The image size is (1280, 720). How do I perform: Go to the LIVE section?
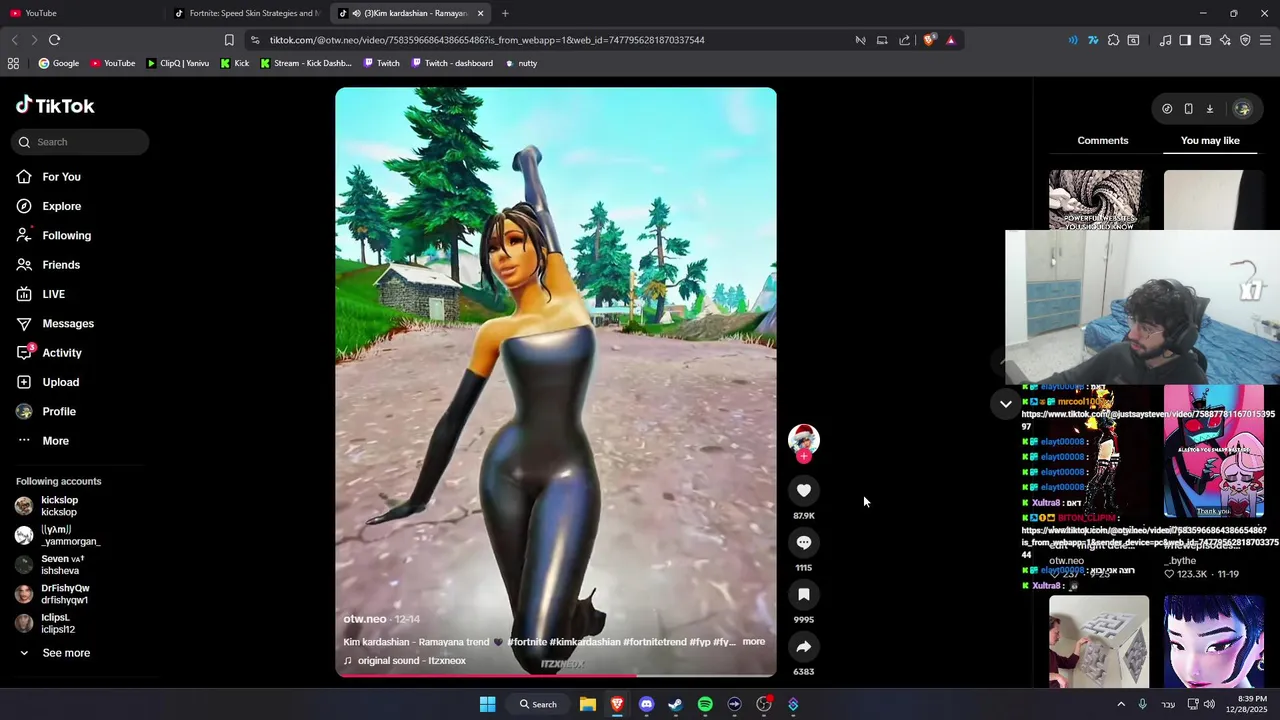pos(53,294)
